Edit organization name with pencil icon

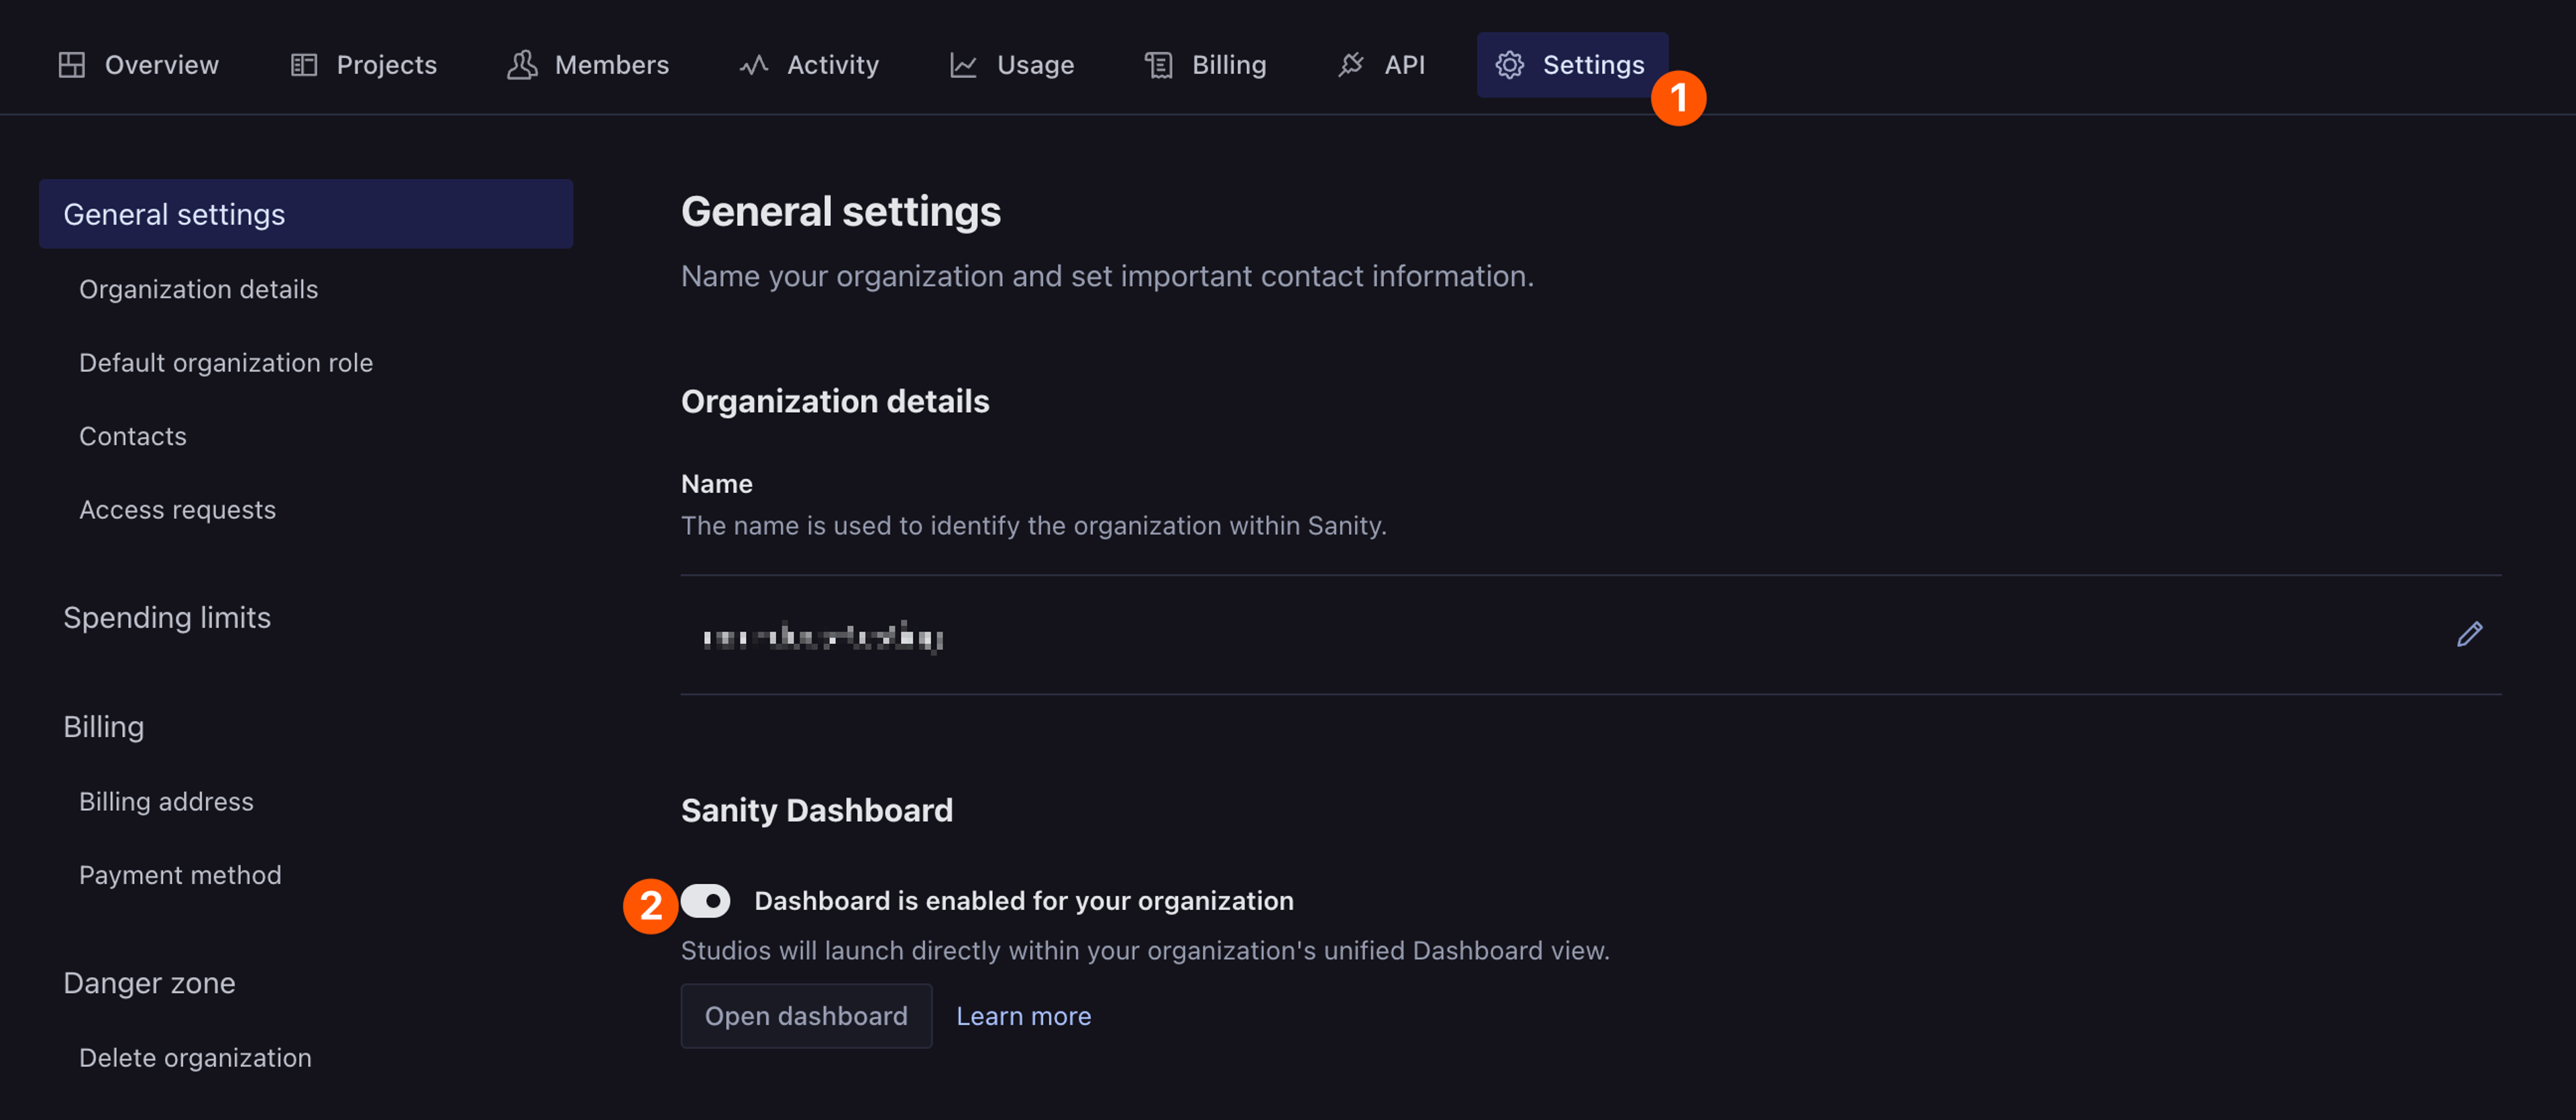point(2469,634)
